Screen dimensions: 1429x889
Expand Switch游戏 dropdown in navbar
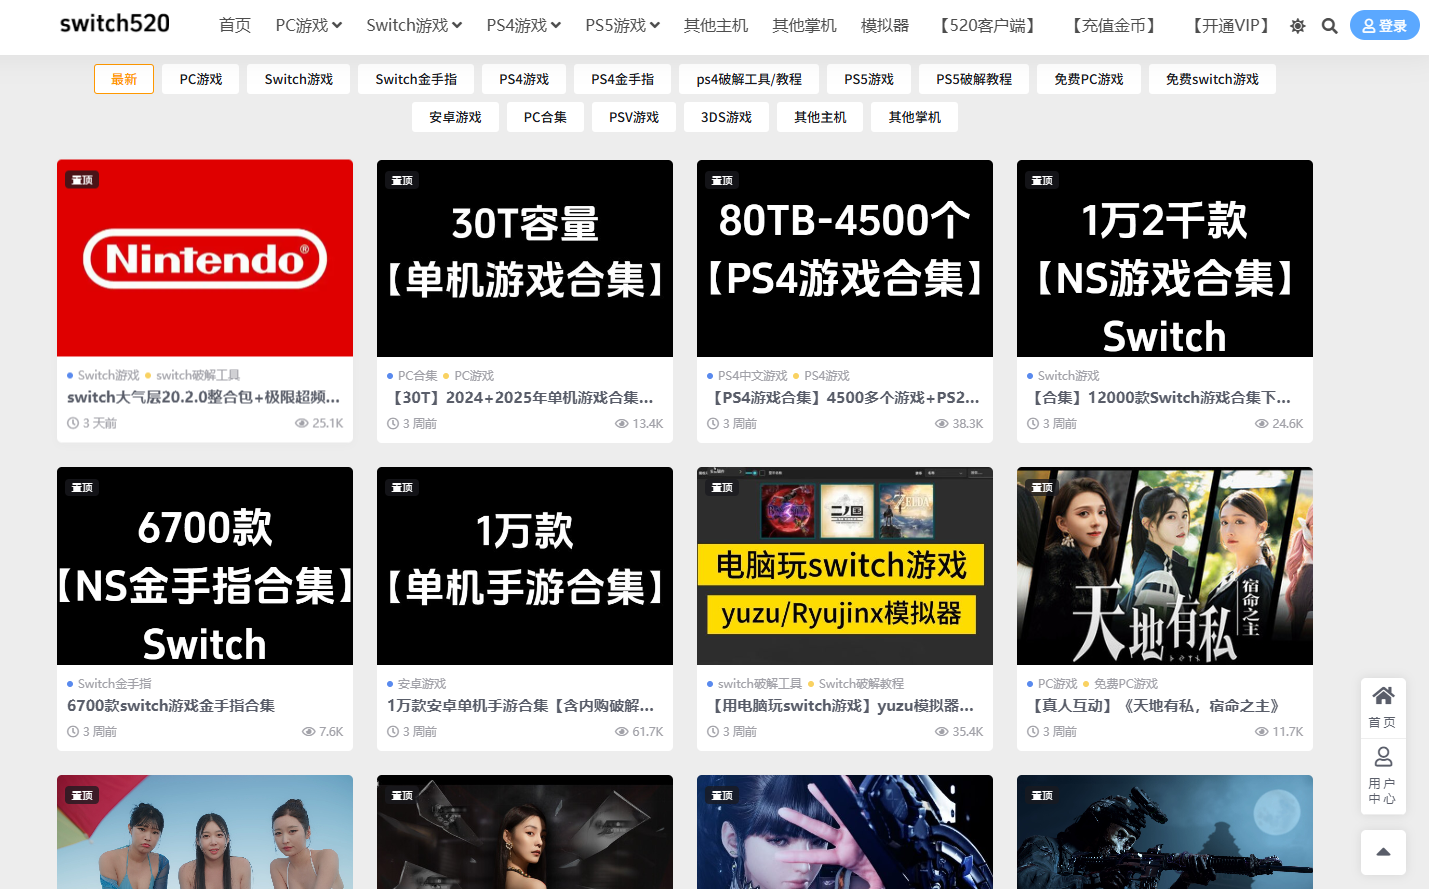point(414,25)
